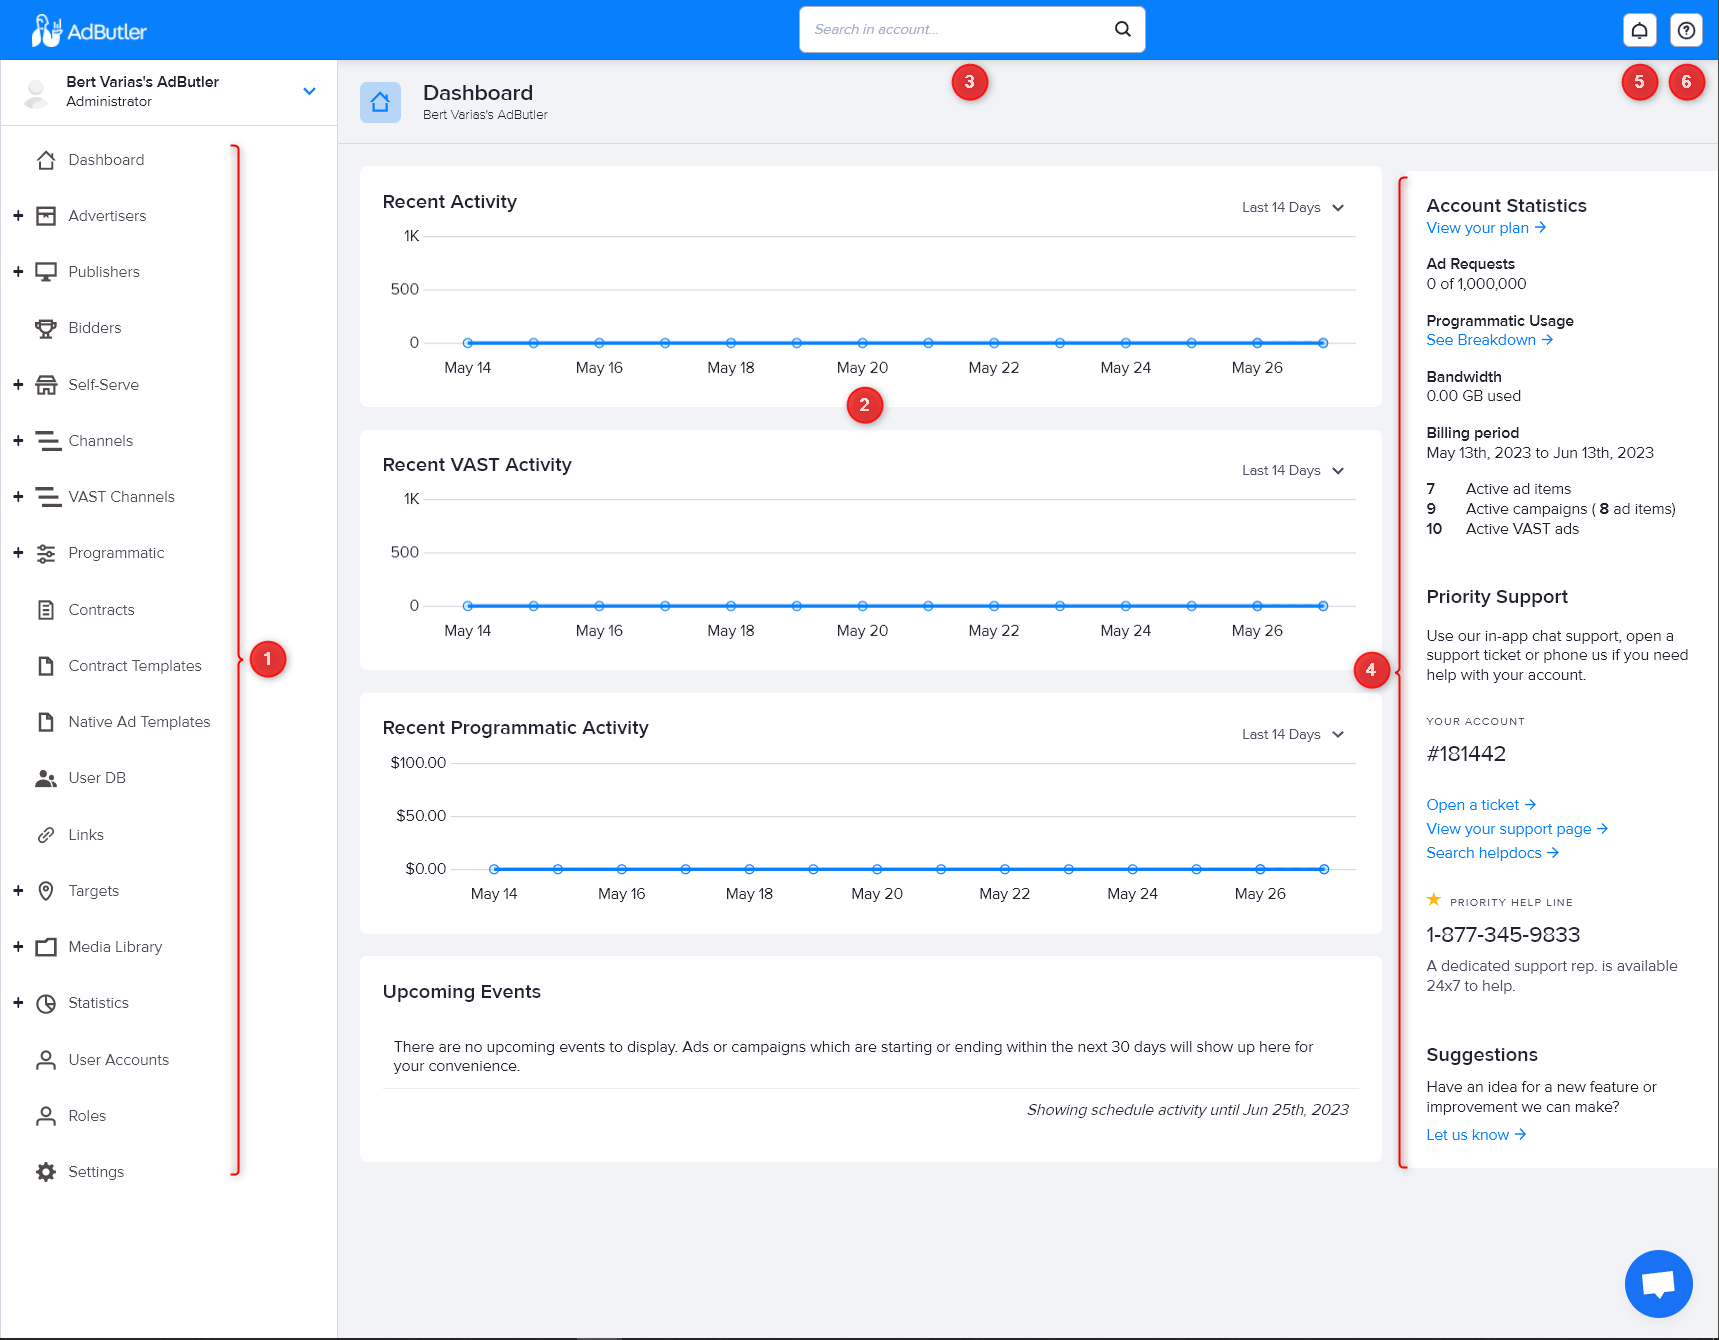
Task: Open the Native Ad Templates menu item
Action: (x=139, y=721)
